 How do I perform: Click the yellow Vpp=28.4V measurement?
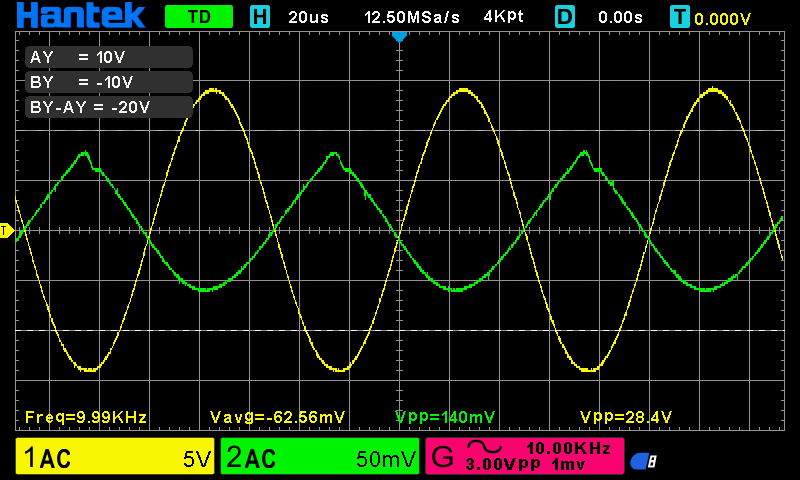click(x=626, y=417)
